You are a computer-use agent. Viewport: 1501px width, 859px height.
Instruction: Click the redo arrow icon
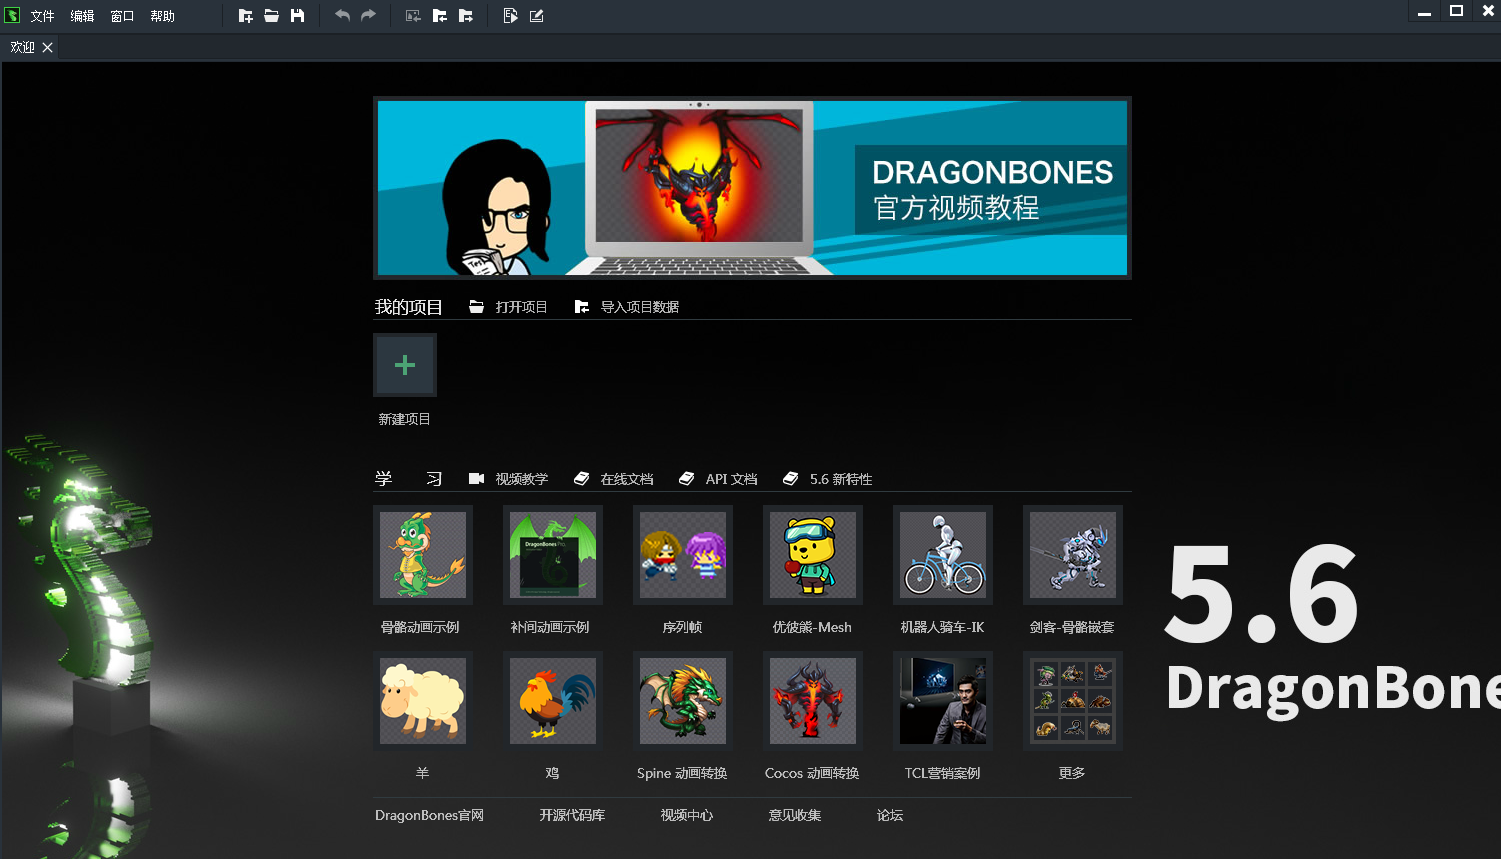click(368, 16)
